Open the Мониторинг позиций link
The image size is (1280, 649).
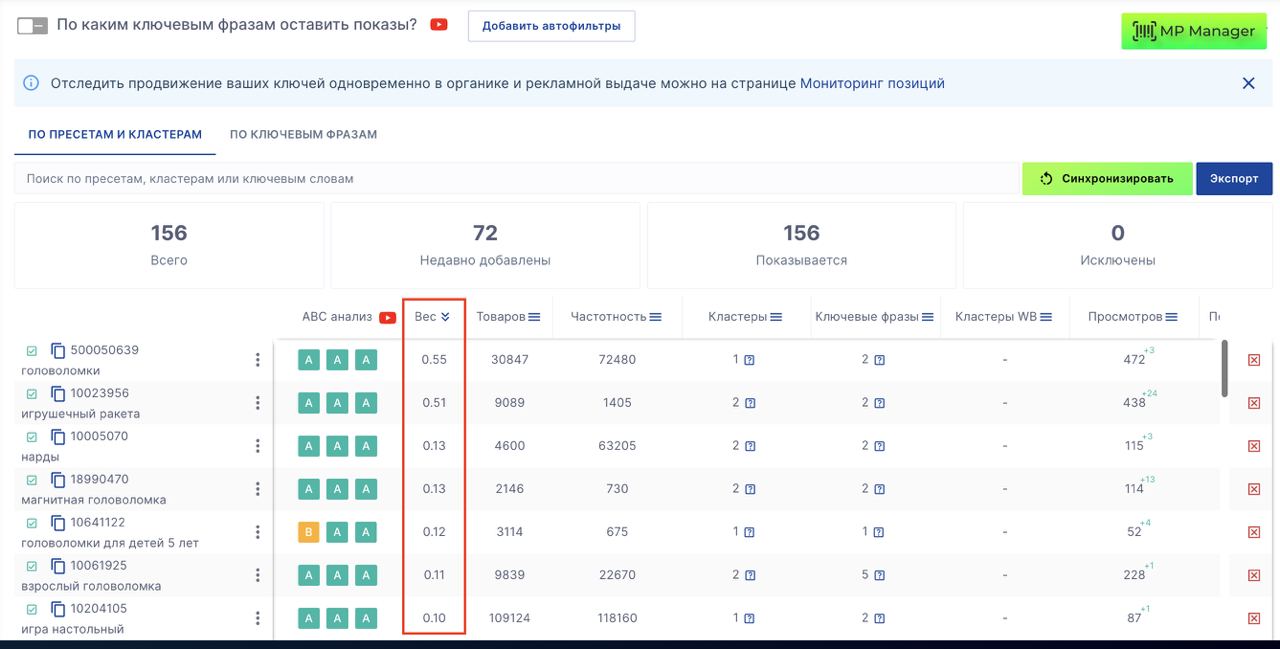click(872, 83)
